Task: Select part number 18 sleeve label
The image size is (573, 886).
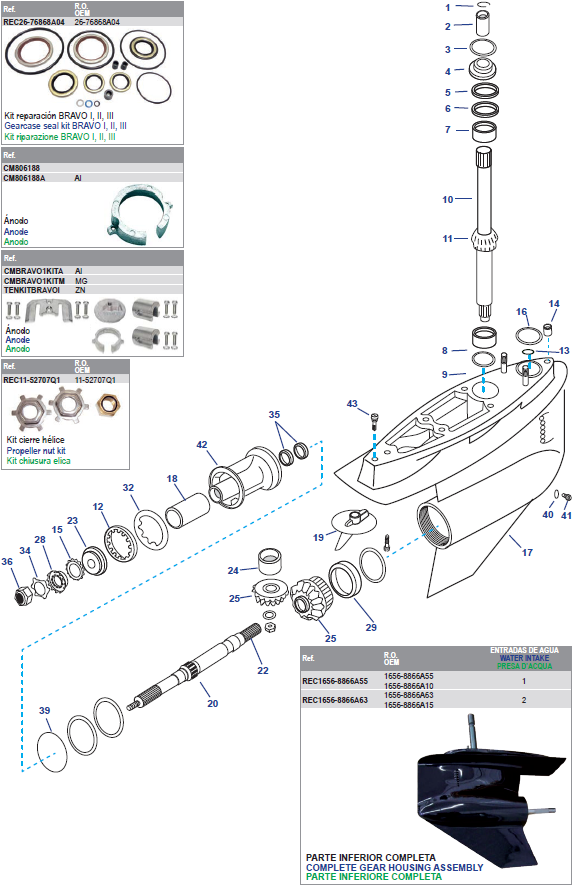Action: tap(172, 479)
